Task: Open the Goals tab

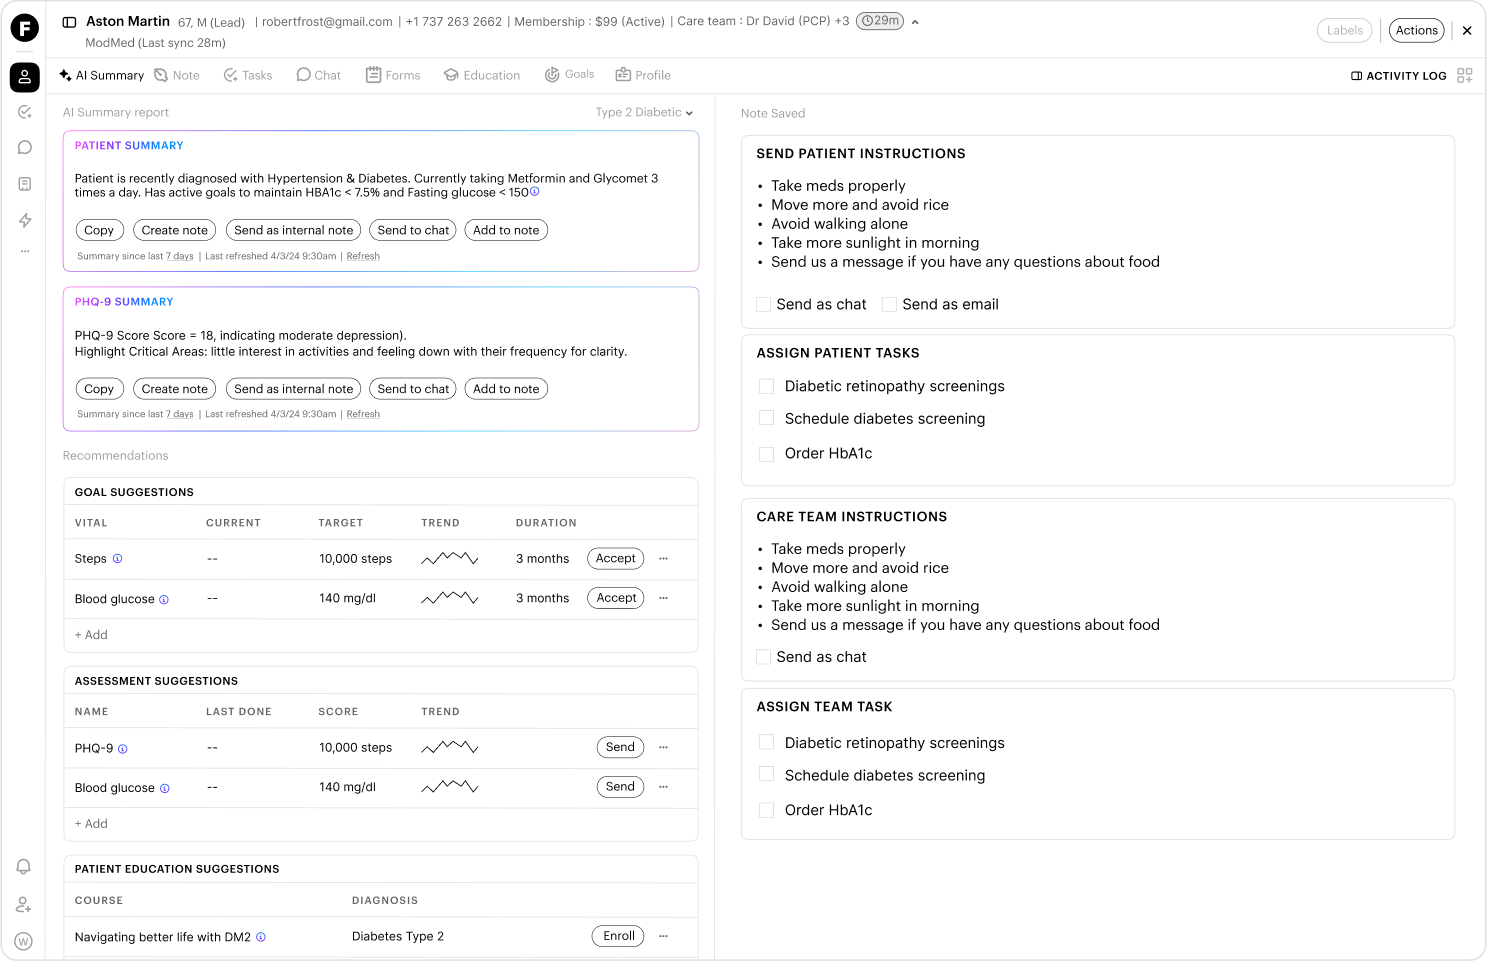Action: (x=570, y=75)
